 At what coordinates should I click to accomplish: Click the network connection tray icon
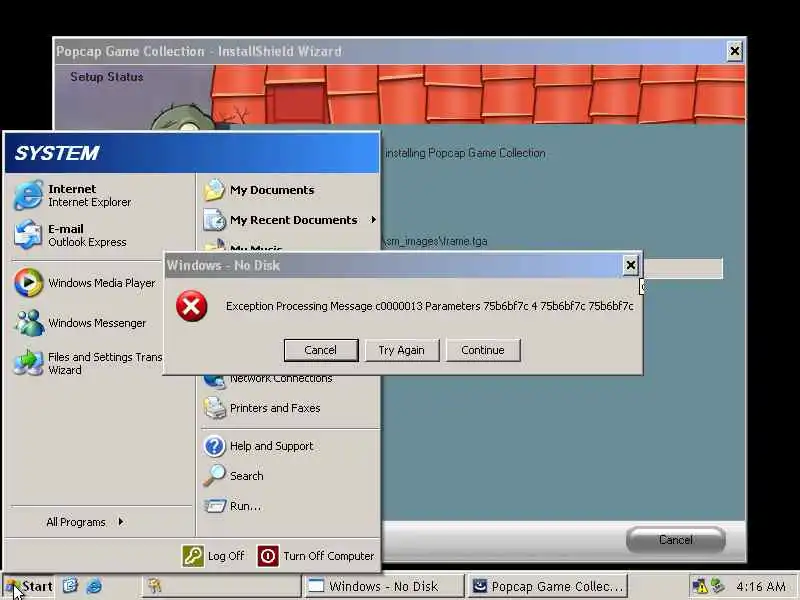718,585
